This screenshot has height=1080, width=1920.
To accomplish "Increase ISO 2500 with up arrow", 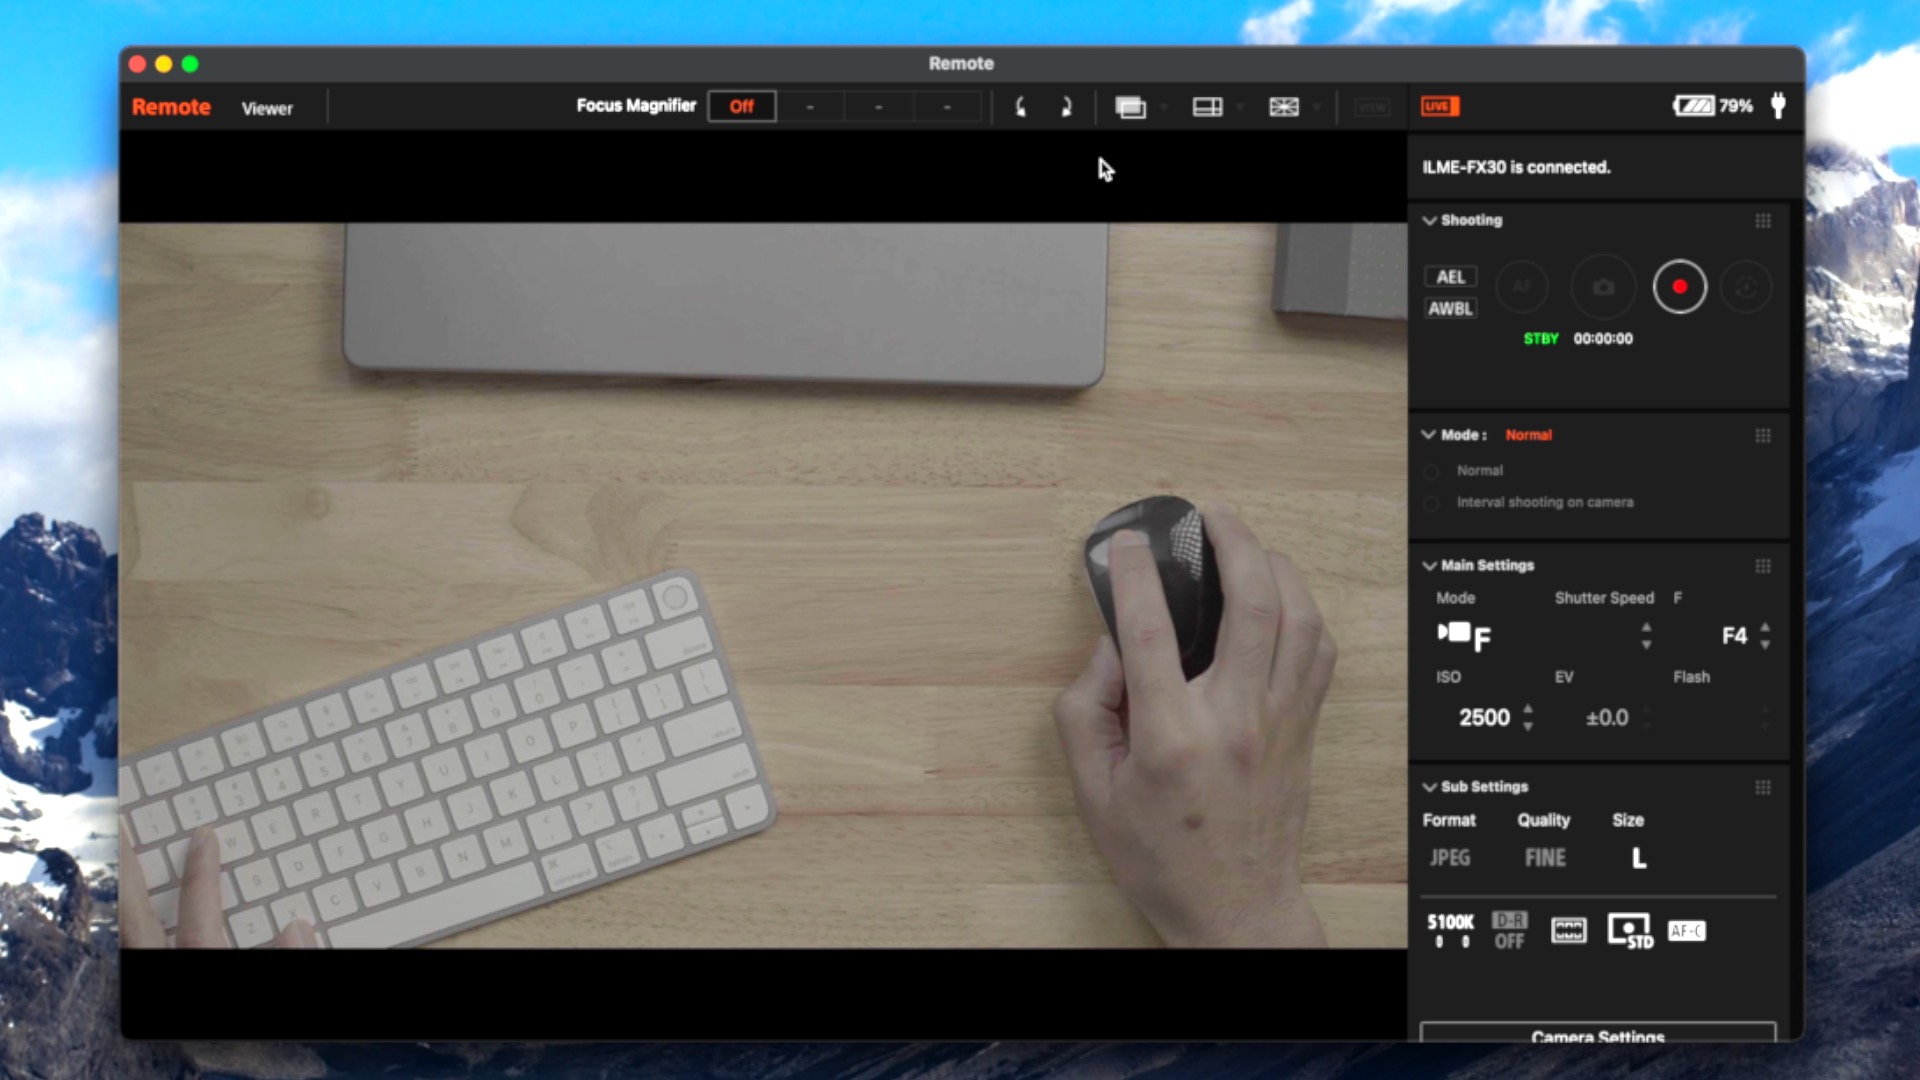I will point(1528,709).
